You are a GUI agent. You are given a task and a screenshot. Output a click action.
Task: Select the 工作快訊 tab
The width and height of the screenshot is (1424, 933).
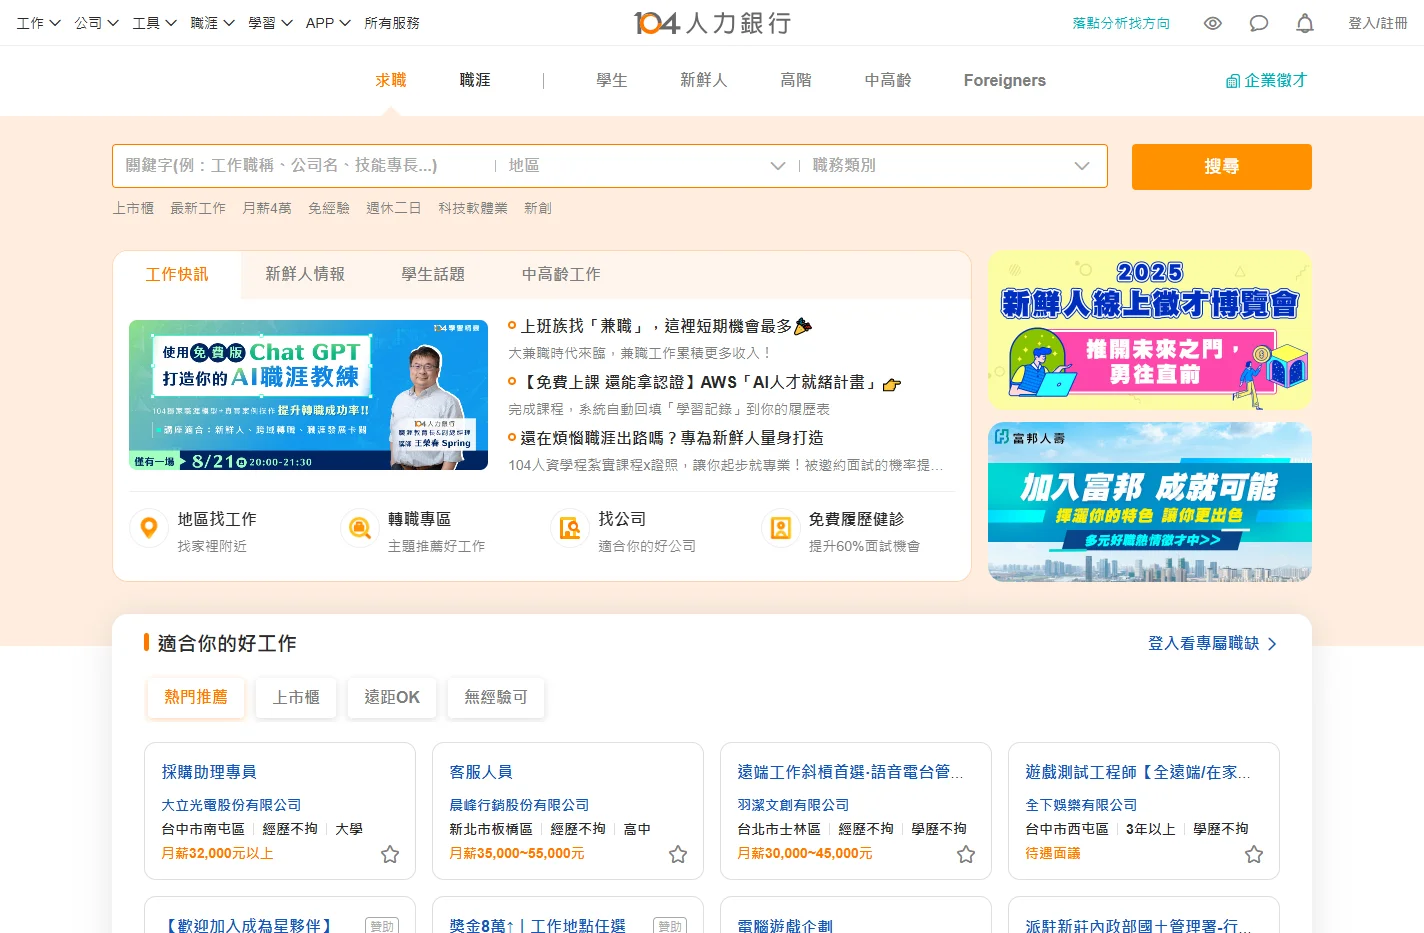coord(177,274)
